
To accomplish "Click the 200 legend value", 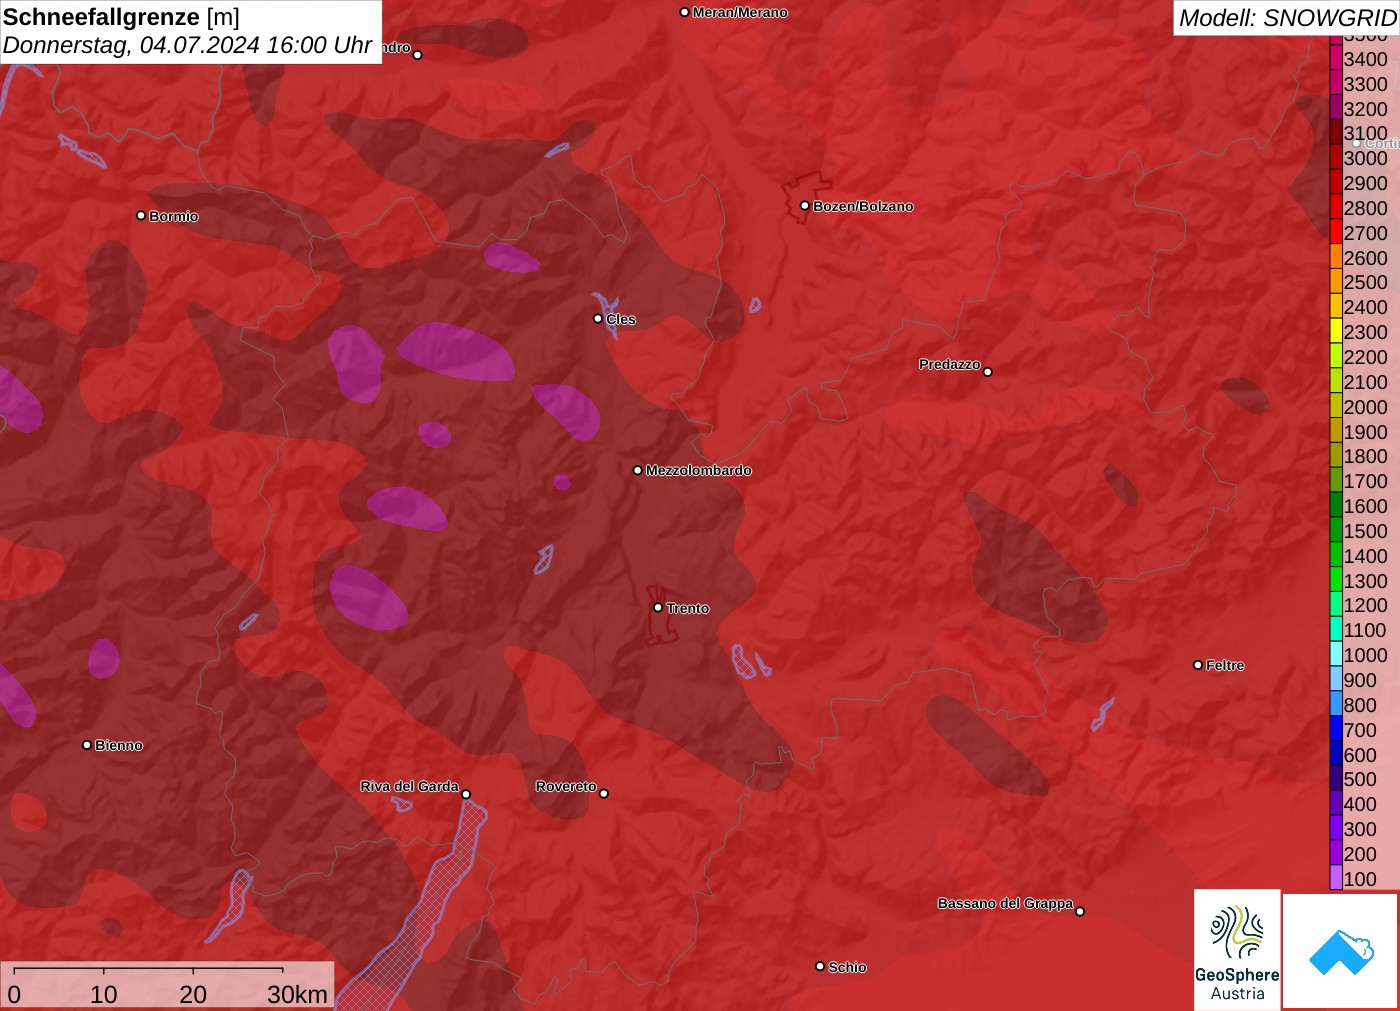I will point(1360,854).
